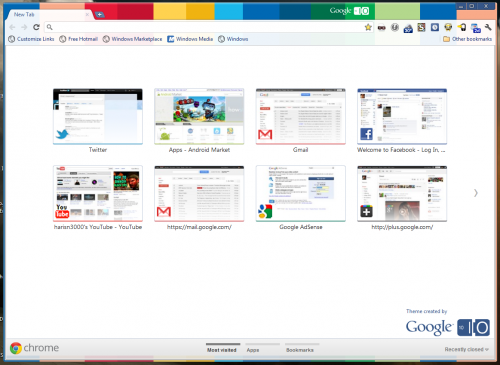500x365 pixels.
Task: Open the Twitter thumbnail
Action: (x=98, y=116)
